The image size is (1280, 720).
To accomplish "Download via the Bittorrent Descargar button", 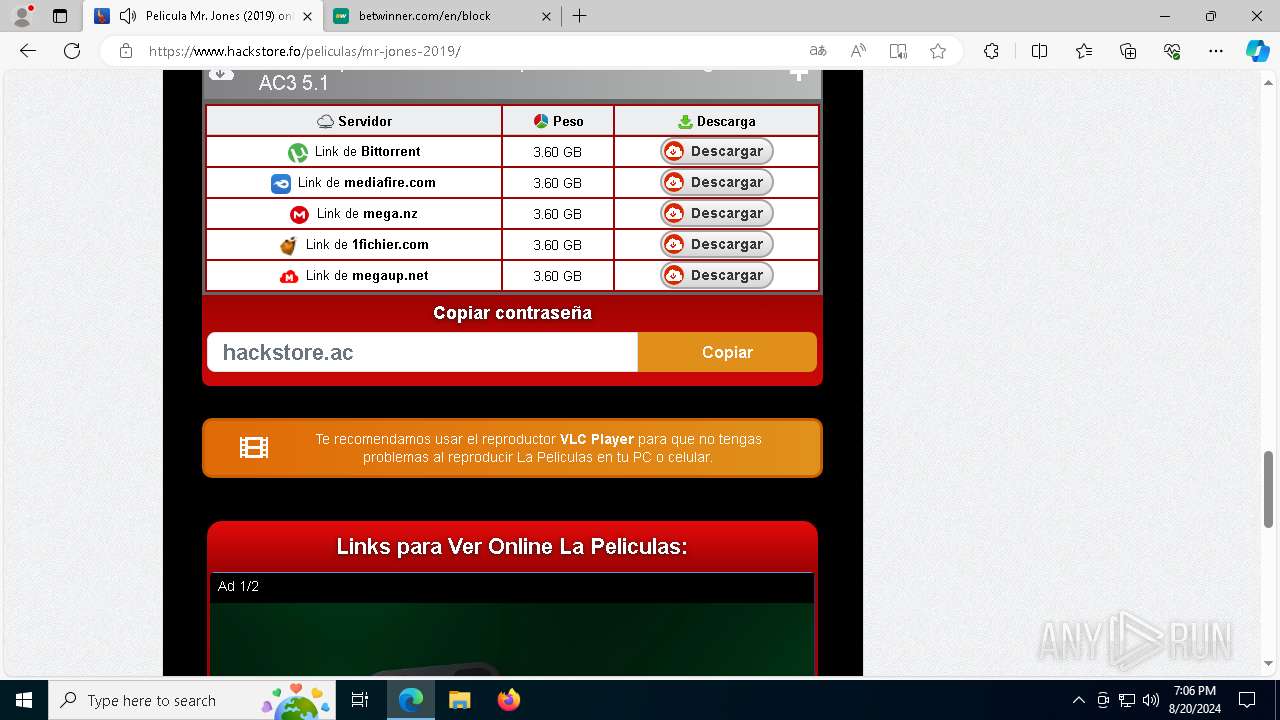I will [x=717, y=151].
